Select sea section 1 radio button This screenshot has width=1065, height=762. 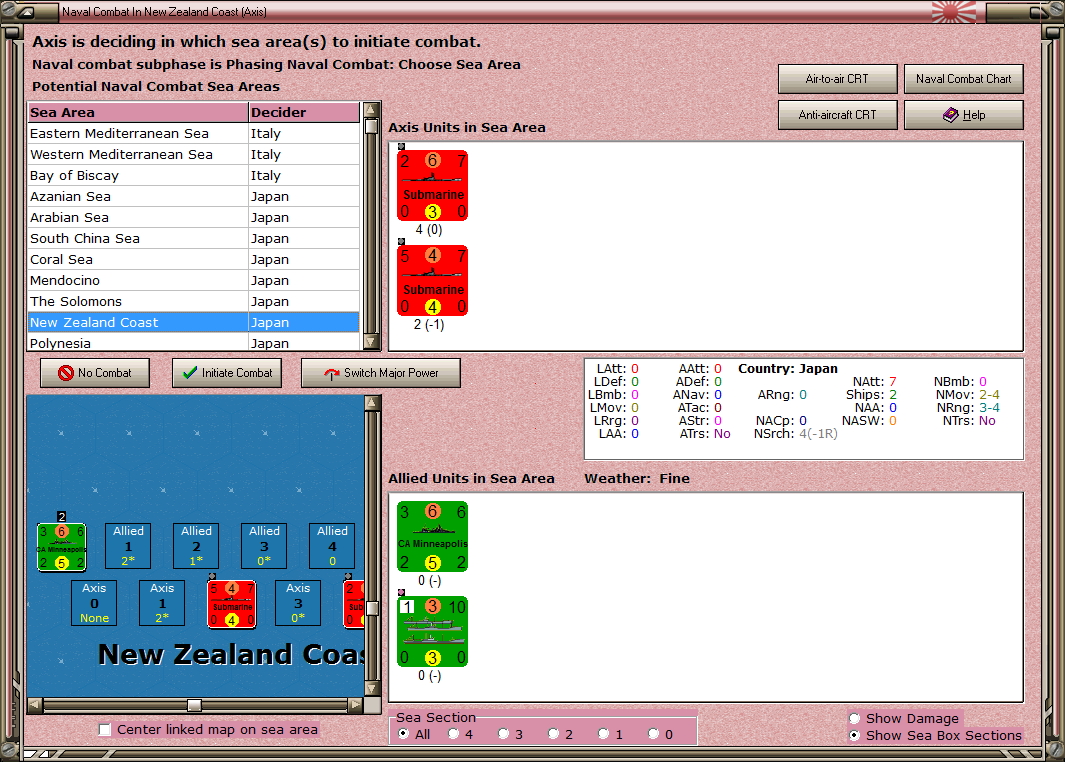pos(603,734)
